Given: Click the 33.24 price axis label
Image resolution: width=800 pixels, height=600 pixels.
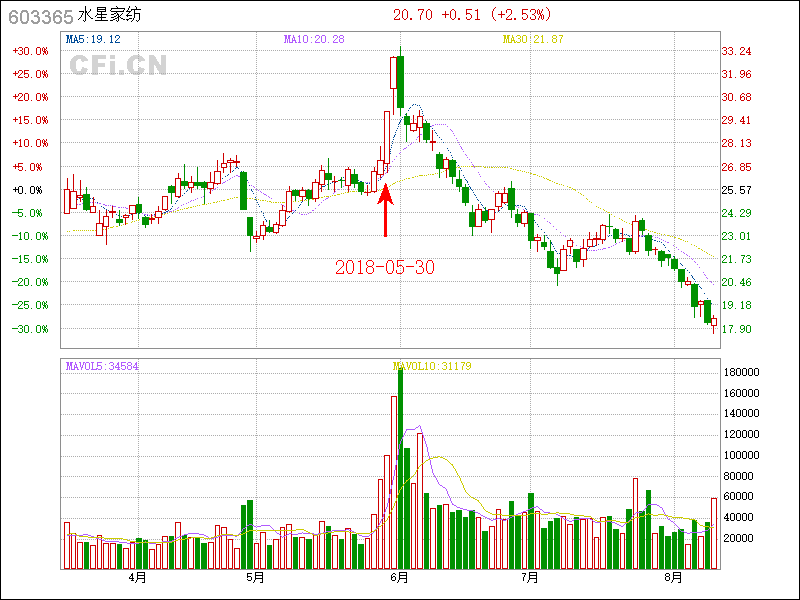Looking at the screenshot, I should pos(736,51).
